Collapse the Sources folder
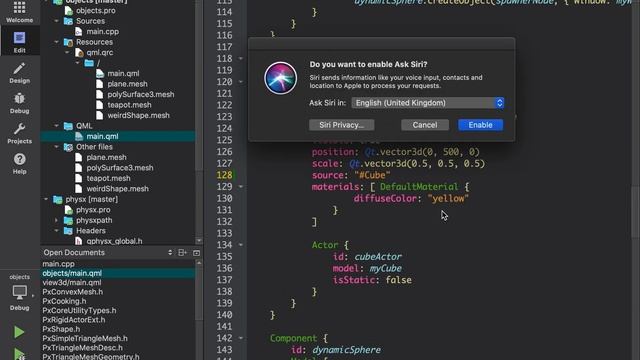The width and height of the screenshot is (640, 360). (56, 21)
